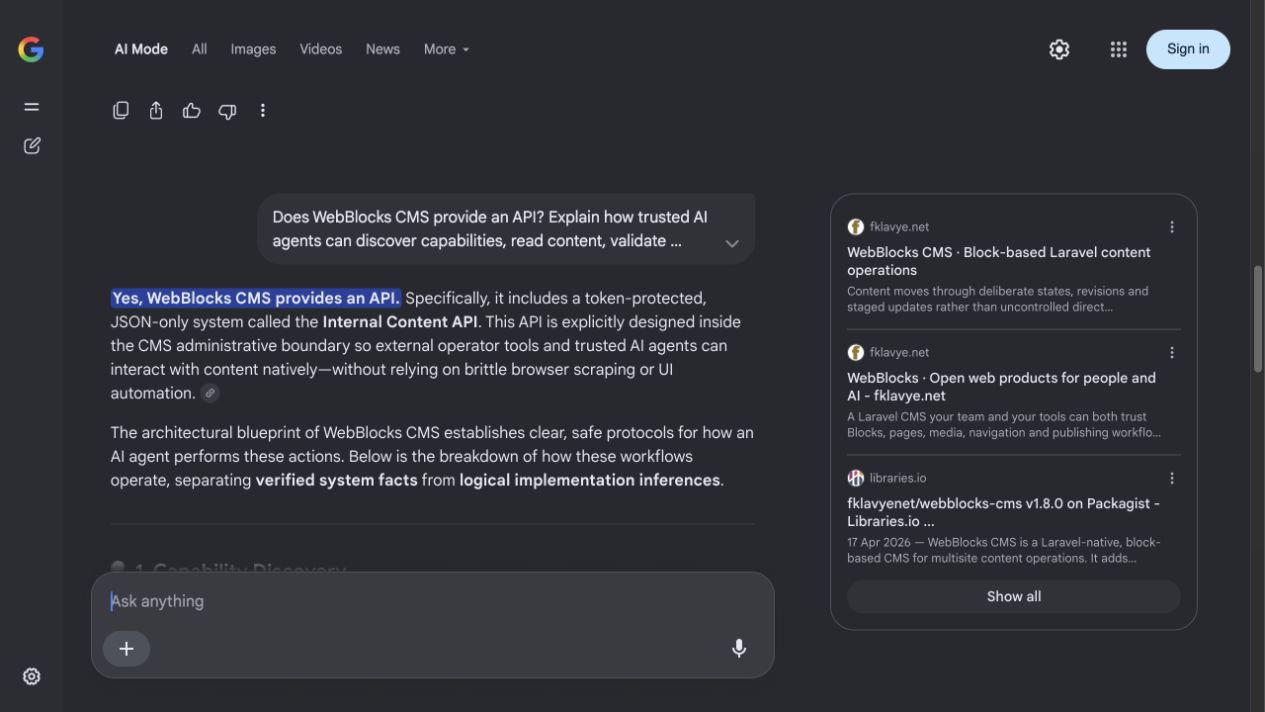Open the Google apps grid
The image size is (1265, 712).
pos(1119,49)
